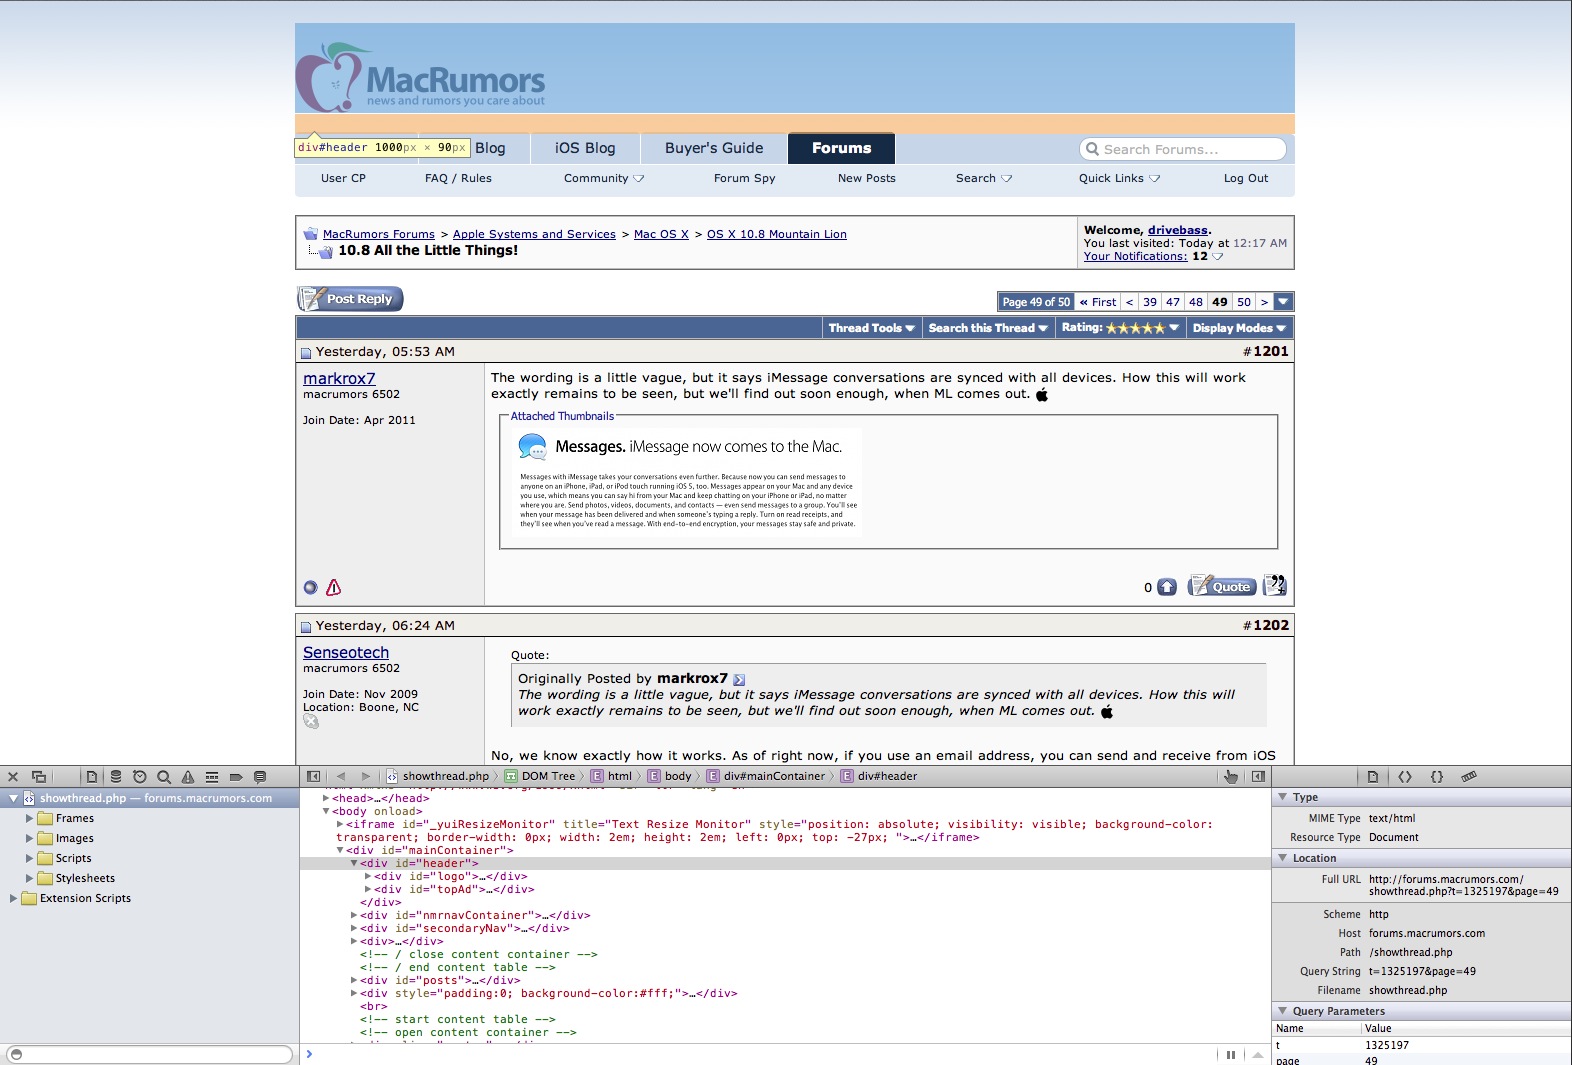Expand the div id="posts" node
Image resolution: width=1572 pixels, height=1065 pixels.
[x=354, y=980]
